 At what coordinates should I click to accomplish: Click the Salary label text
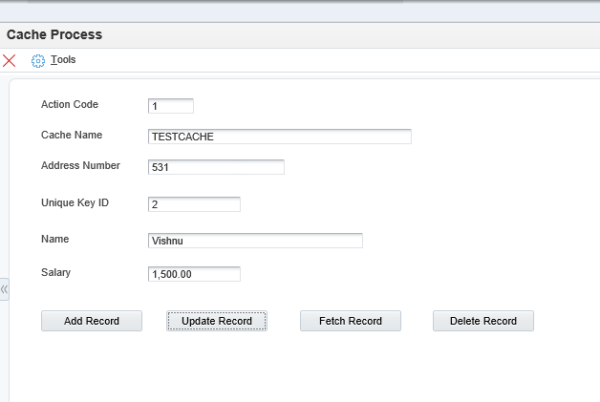tap(56, 272)
